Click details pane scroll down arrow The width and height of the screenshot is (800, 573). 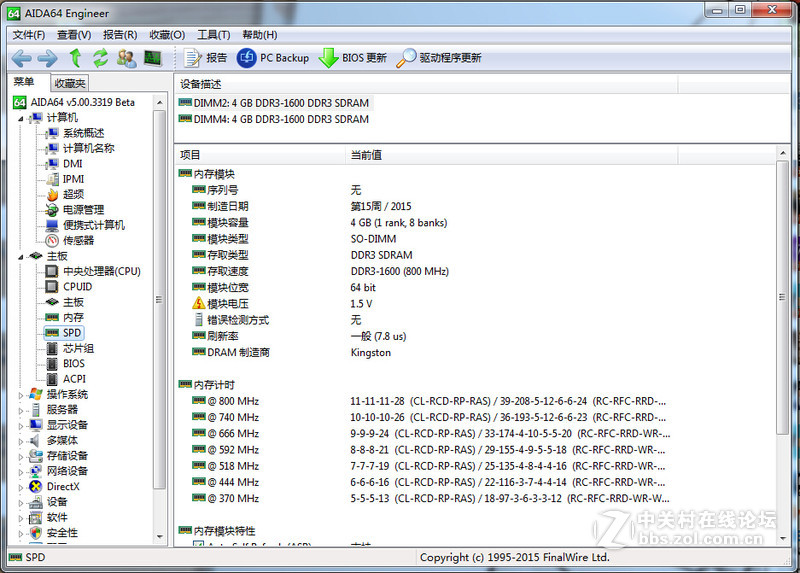pos(783,539)
